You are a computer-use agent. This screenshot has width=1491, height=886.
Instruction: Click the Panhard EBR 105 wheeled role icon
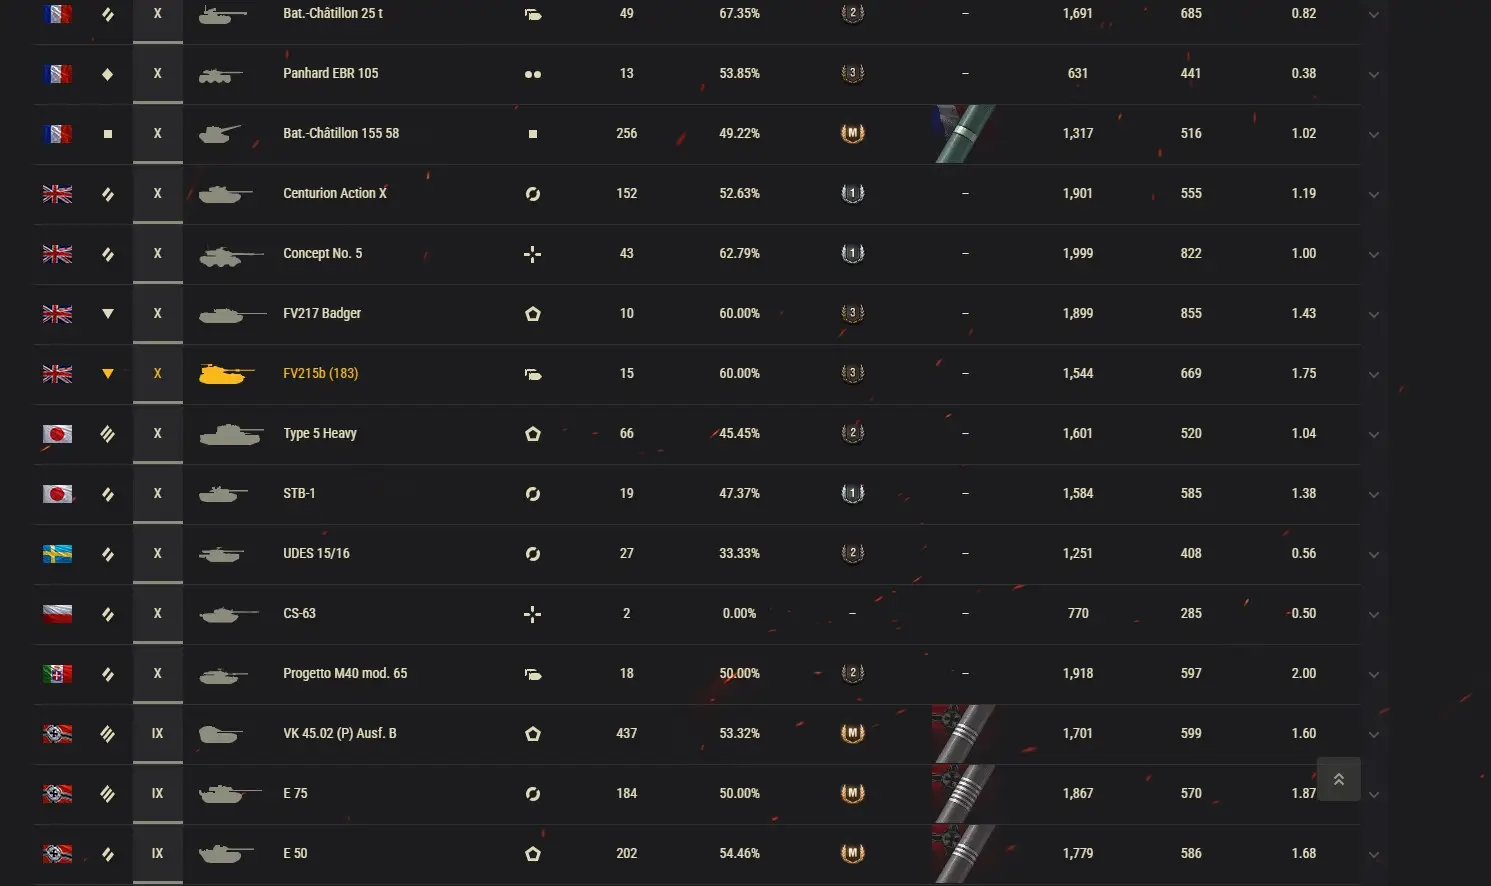(x=533, y=74)
